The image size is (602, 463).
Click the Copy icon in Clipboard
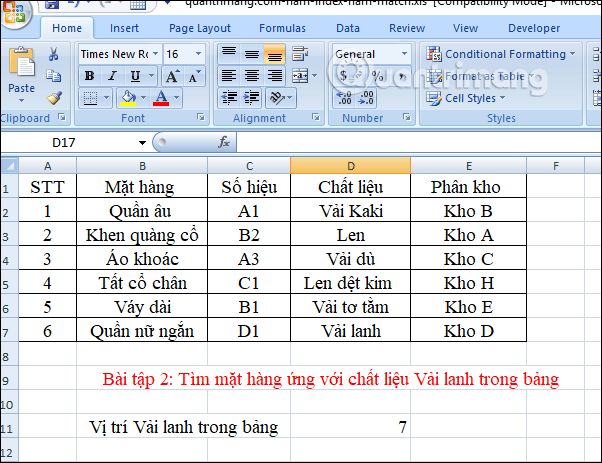click(54, 76)
